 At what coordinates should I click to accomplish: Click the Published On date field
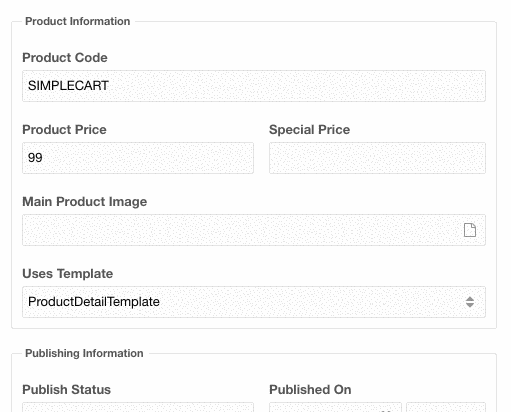point(335,407)
